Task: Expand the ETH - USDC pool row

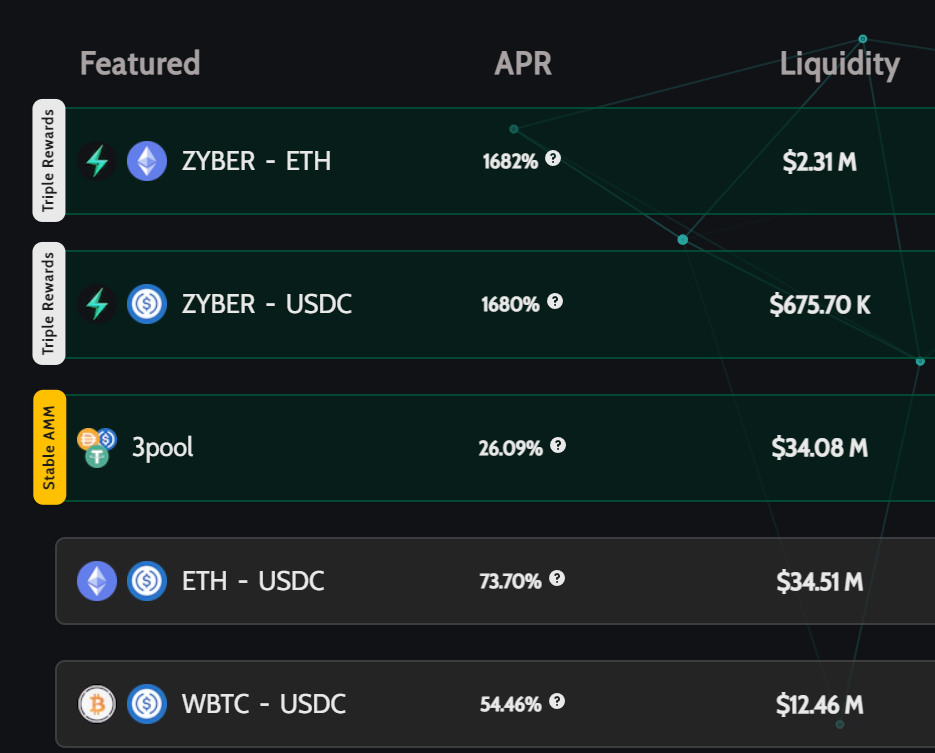Action: 495,581
